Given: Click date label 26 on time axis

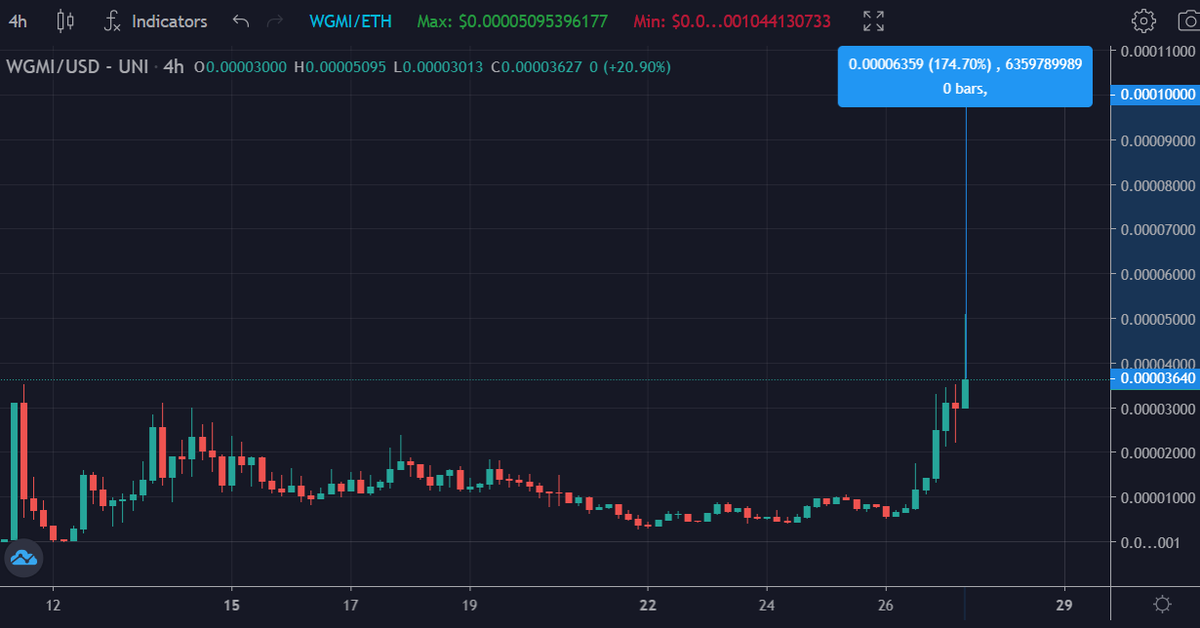Looking at the screenshot, I should pyautogui.click(x=886, y=605).
